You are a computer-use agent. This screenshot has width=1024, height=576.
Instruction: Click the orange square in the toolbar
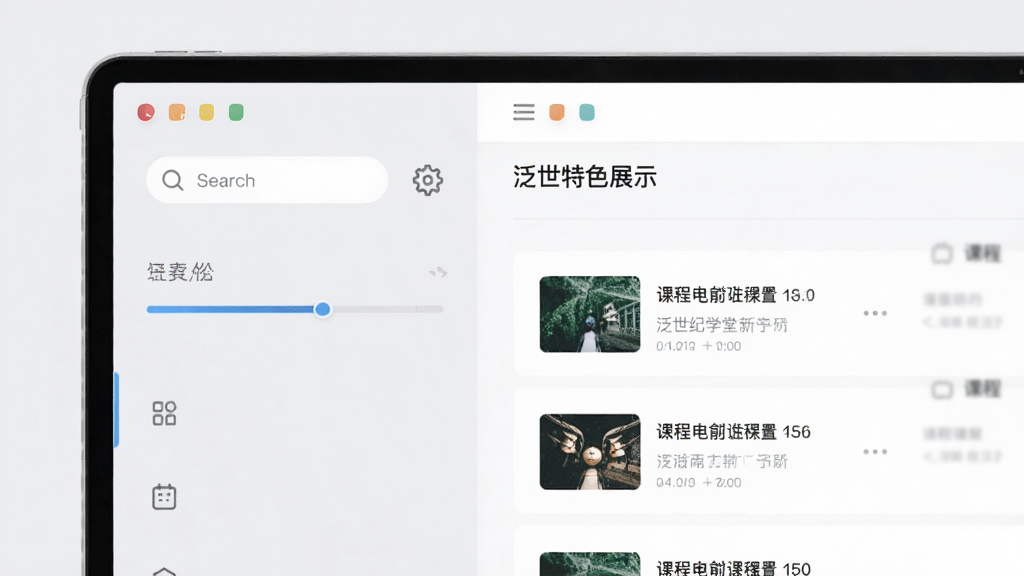coord(556,112)
